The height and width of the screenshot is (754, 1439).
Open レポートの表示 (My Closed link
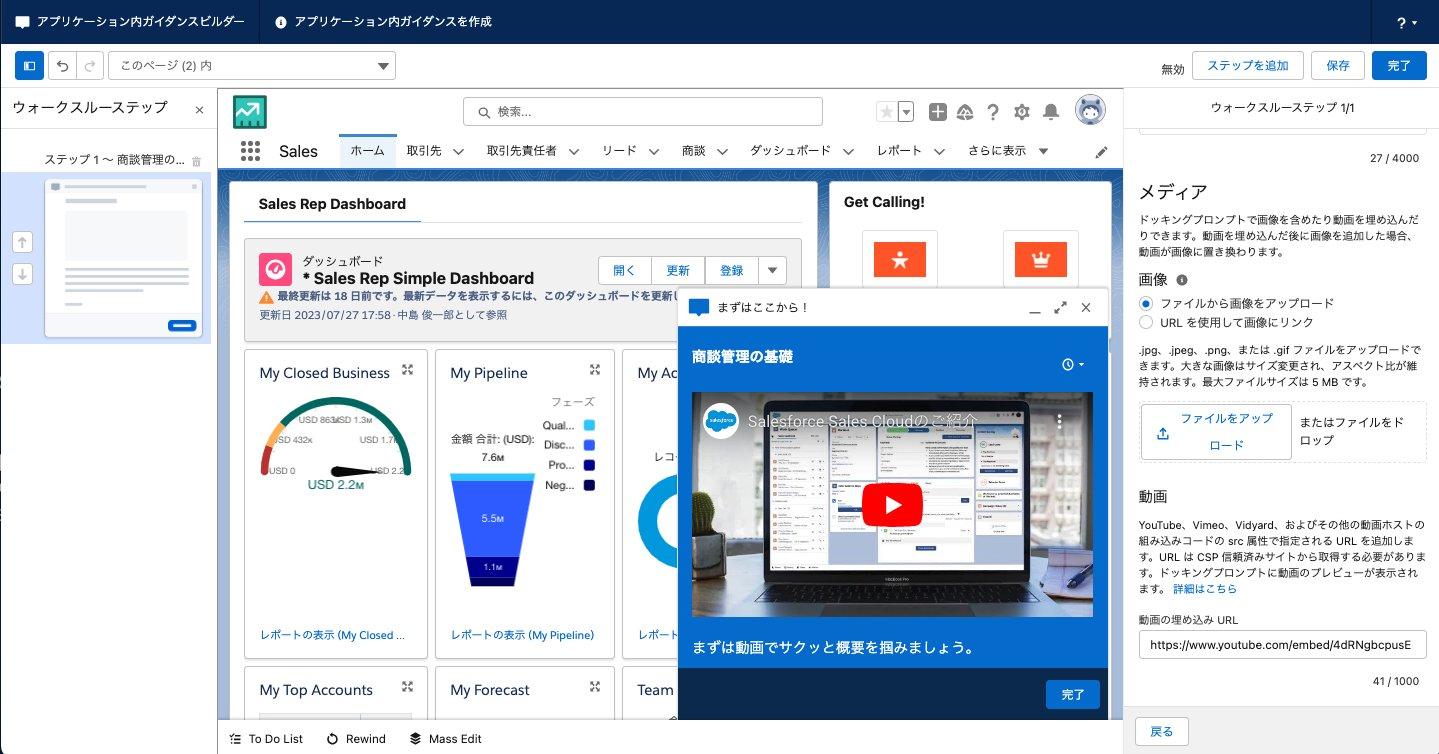[x=333, y=635]
